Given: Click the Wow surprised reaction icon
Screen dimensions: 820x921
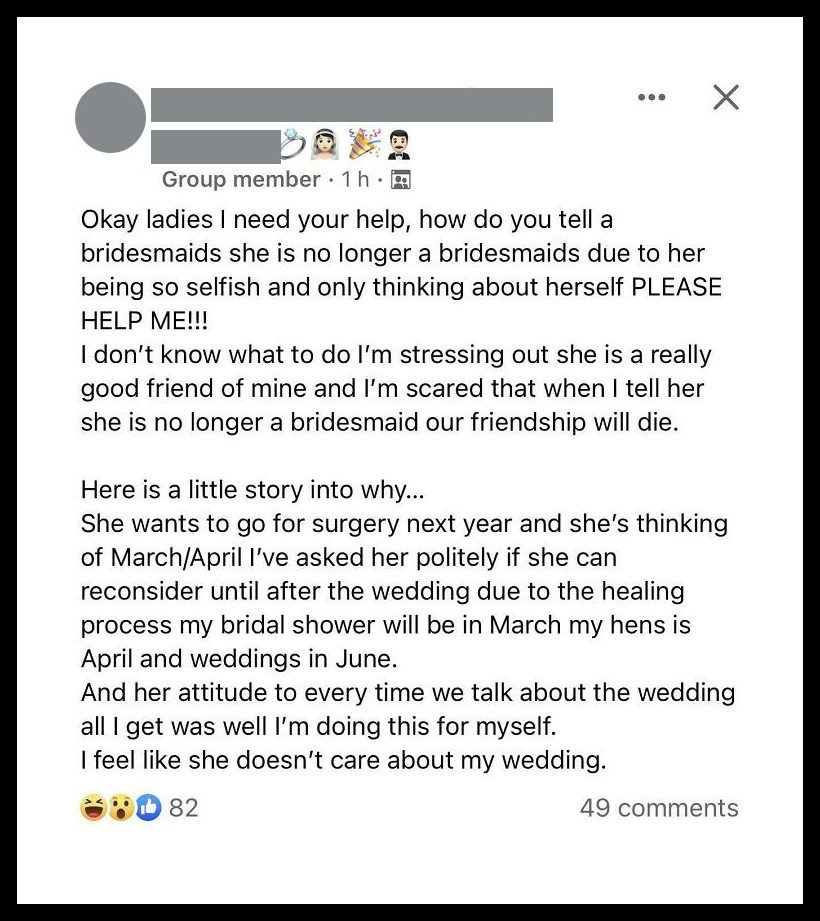Looking at the screenshot, I should point(122,807).
